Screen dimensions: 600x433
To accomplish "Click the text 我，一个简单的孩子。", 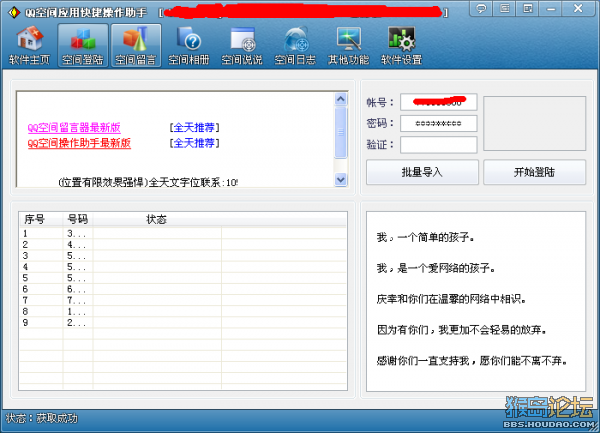I will (x=426, y=238).
